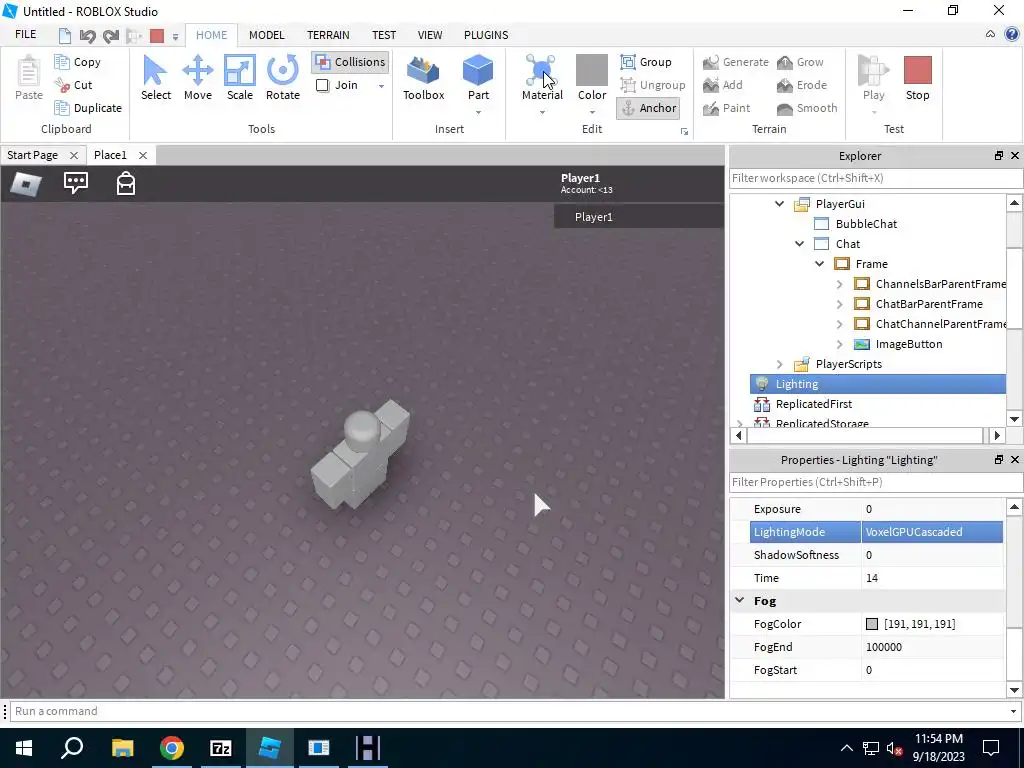Viewport: 1024px width, 768px height.
Task: Select BubbleChat in Explorer
Action: click(x=865, y=224)
